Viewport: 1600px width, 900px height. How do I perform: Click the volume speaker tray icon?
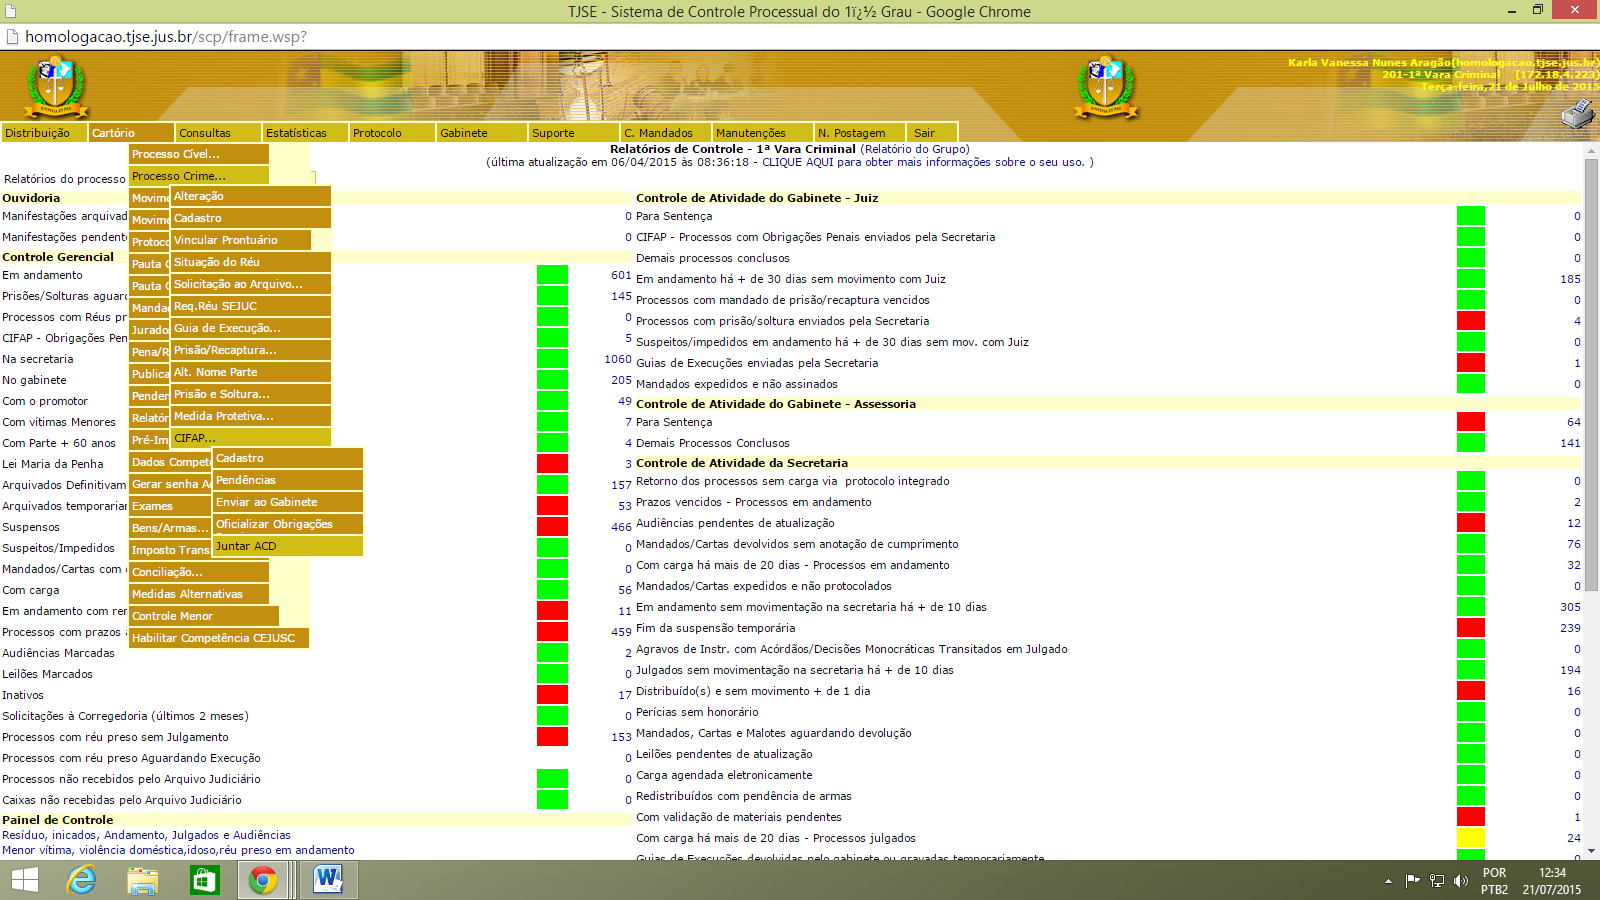coord(1461,881)
